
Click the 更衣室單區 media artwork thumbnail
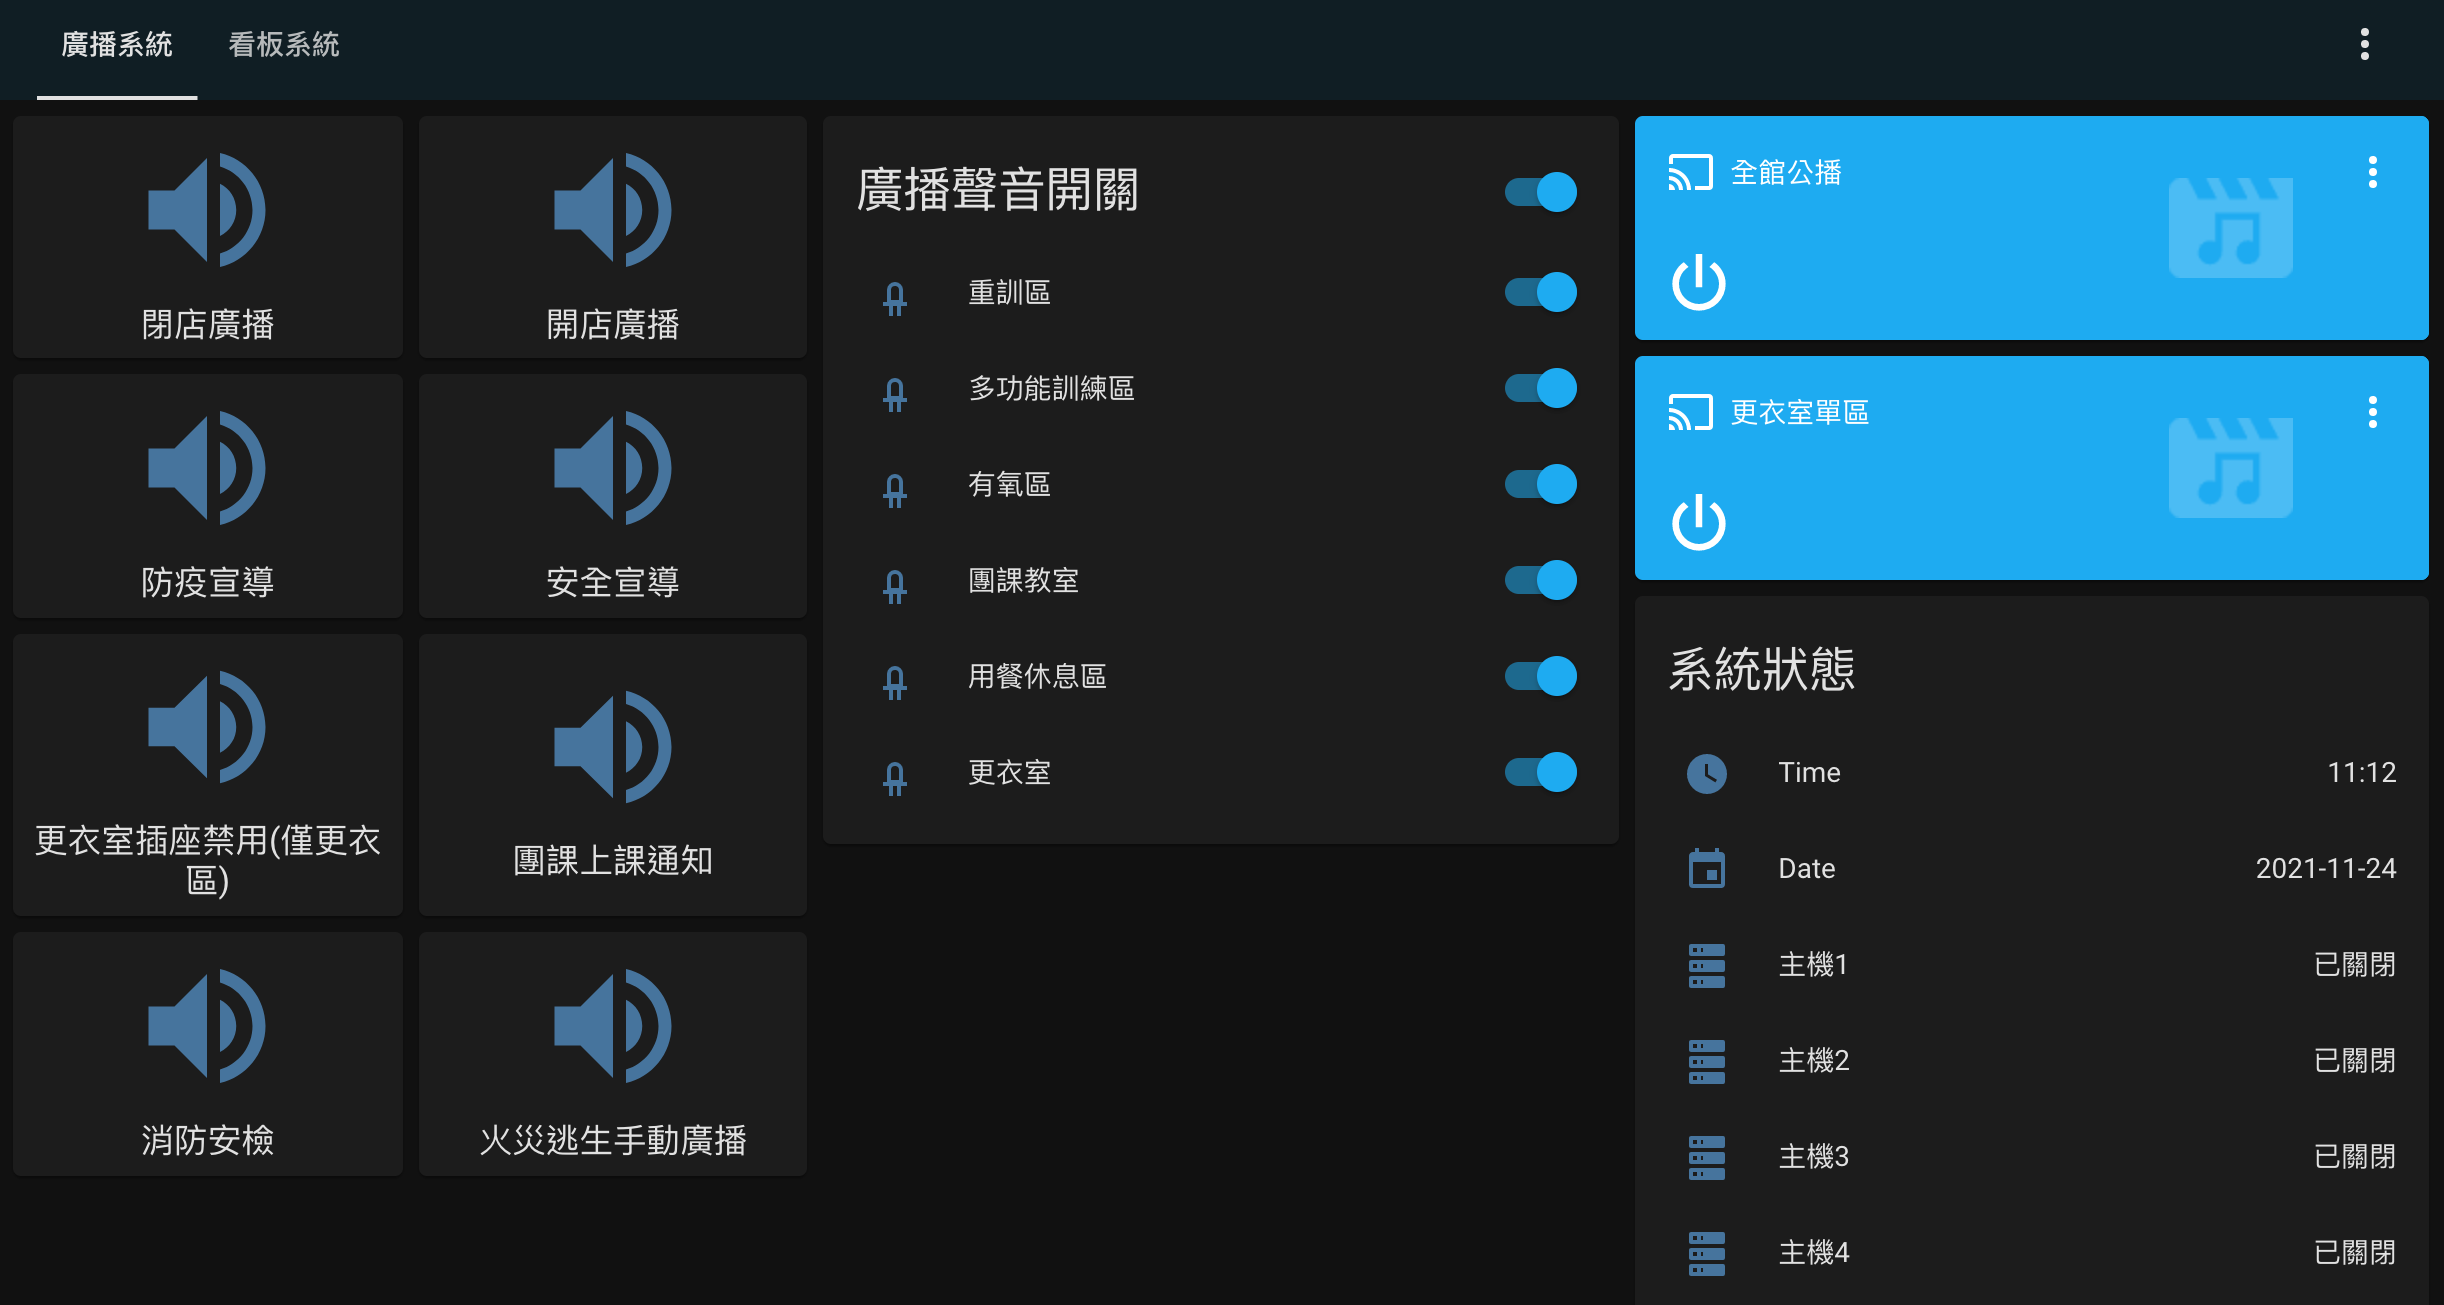tap(2230, 468)
